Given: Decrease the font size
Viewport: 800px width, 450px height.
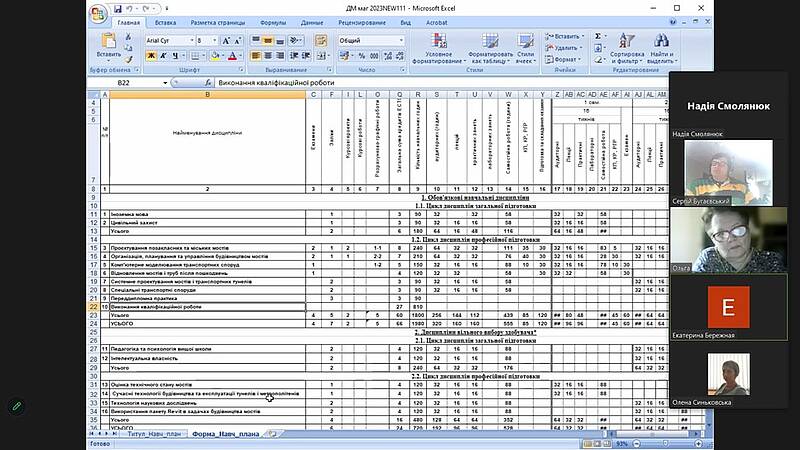Looking at the screenshot, I should click(237, 40).
